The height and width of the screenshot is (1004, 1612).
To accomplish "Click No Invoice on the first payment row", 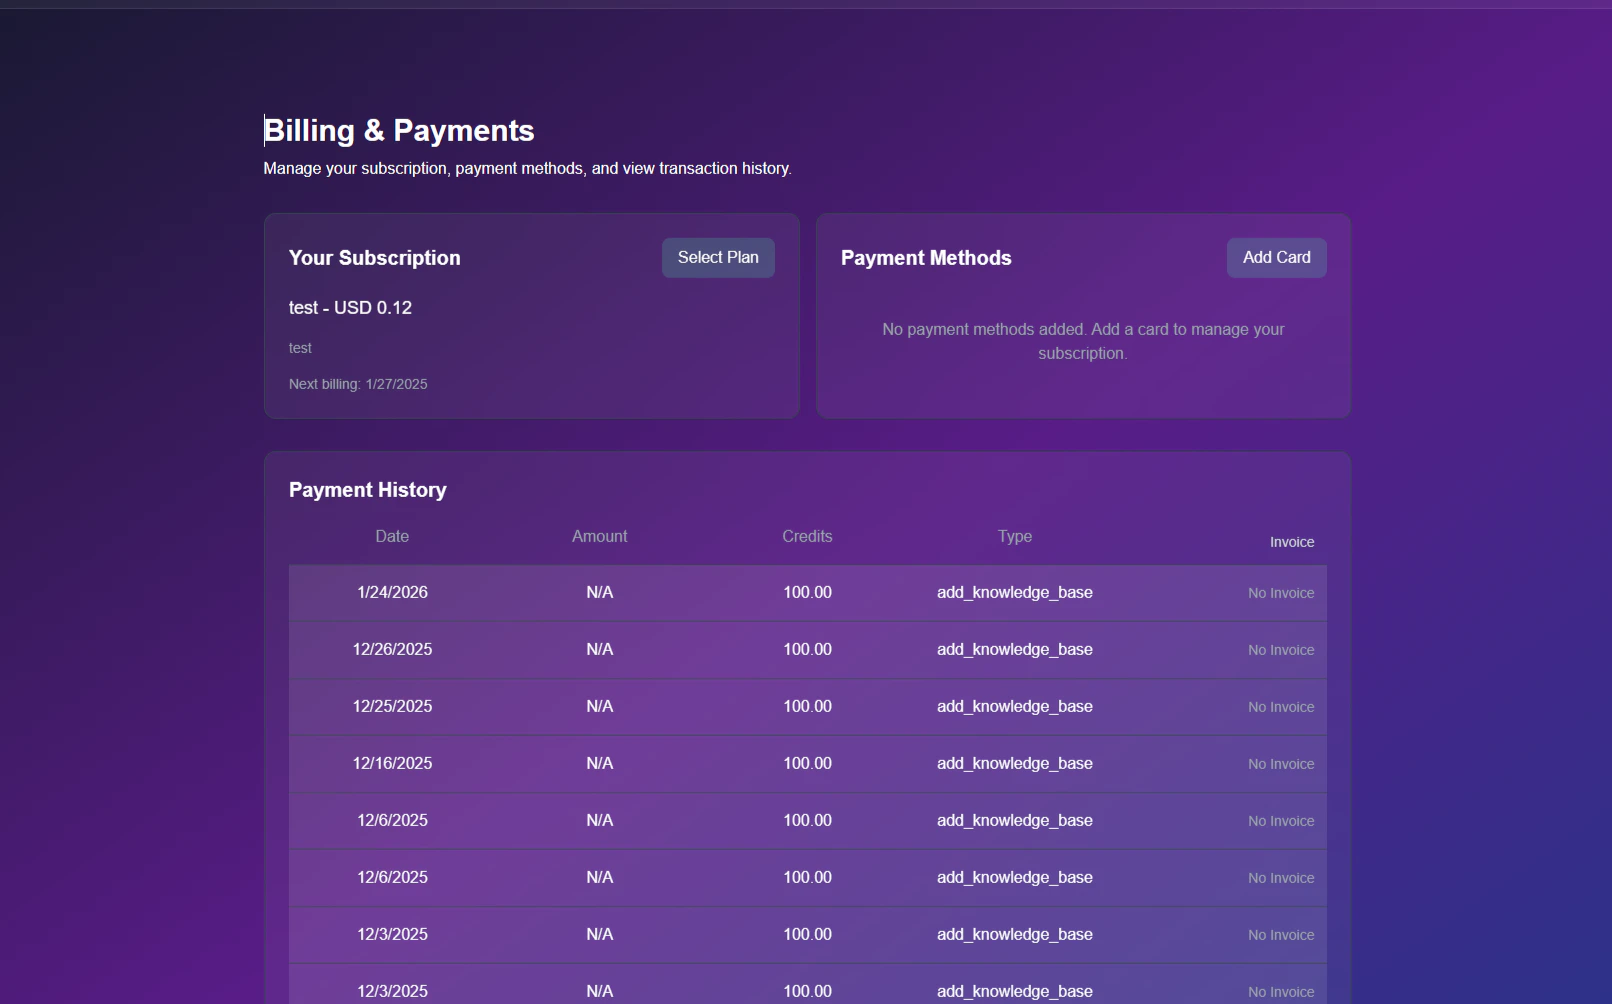I will [x=1280, y=592].
